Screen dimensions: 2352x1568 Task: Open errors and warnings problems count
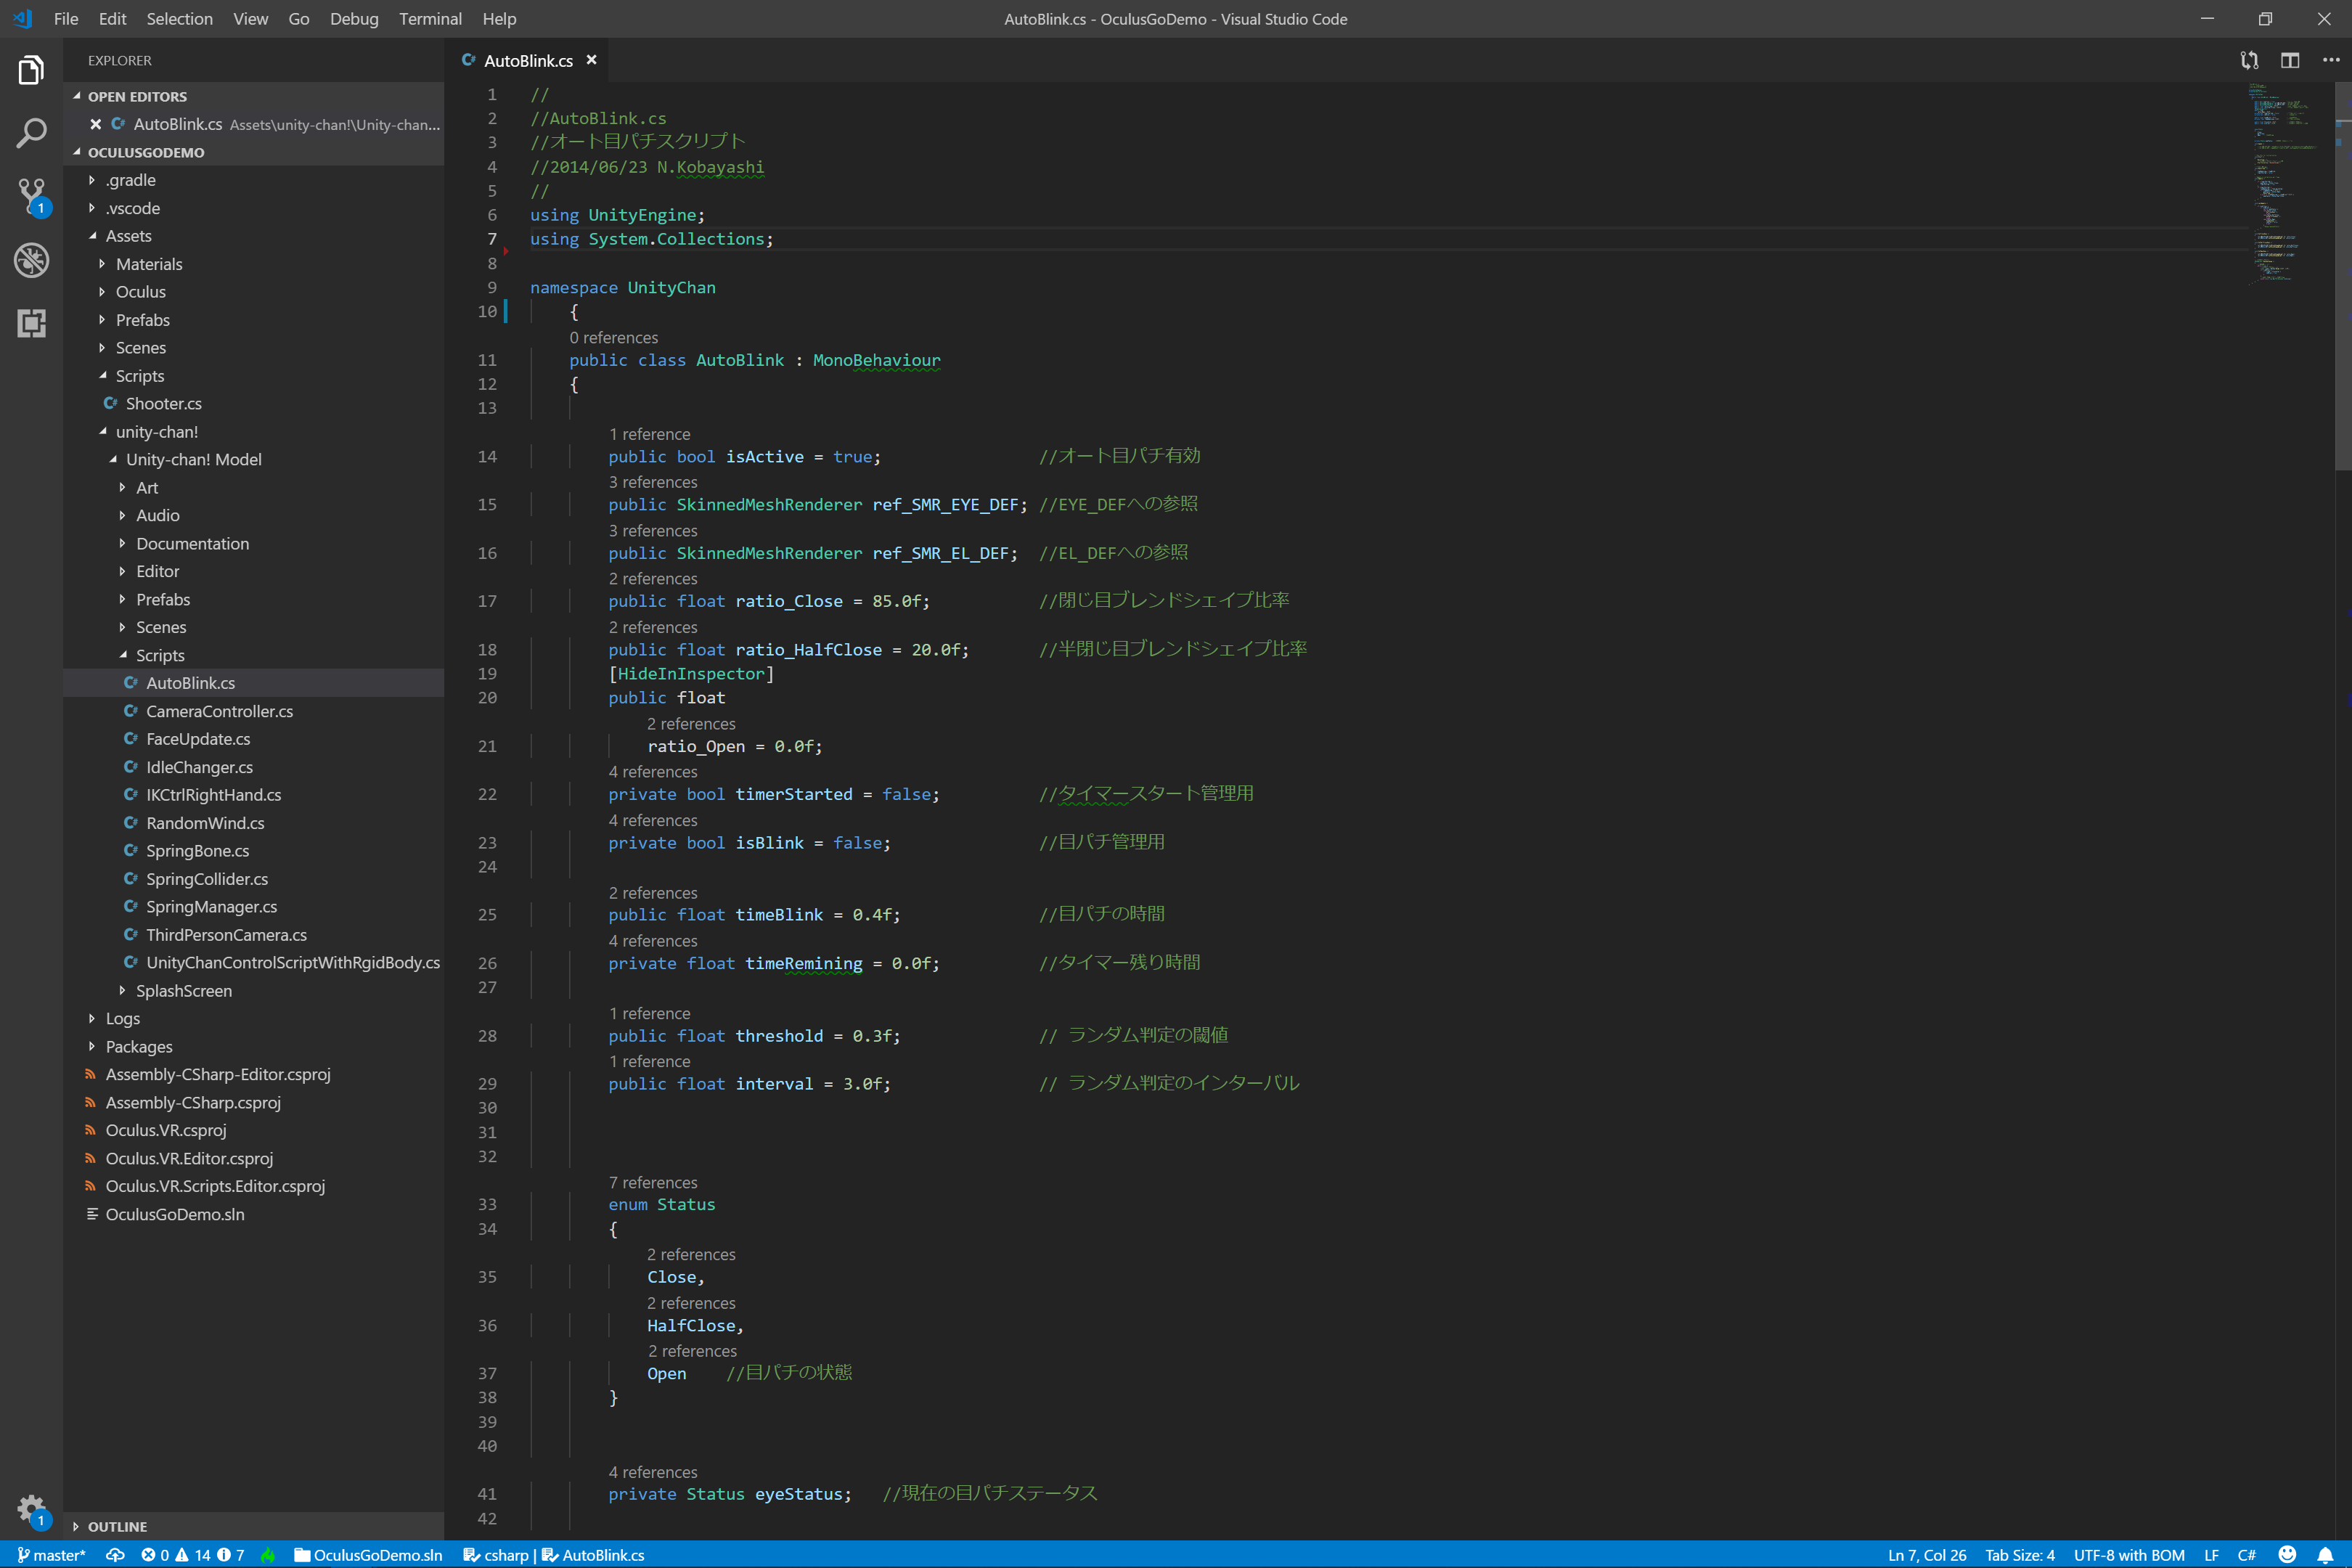click(192, 1555)
